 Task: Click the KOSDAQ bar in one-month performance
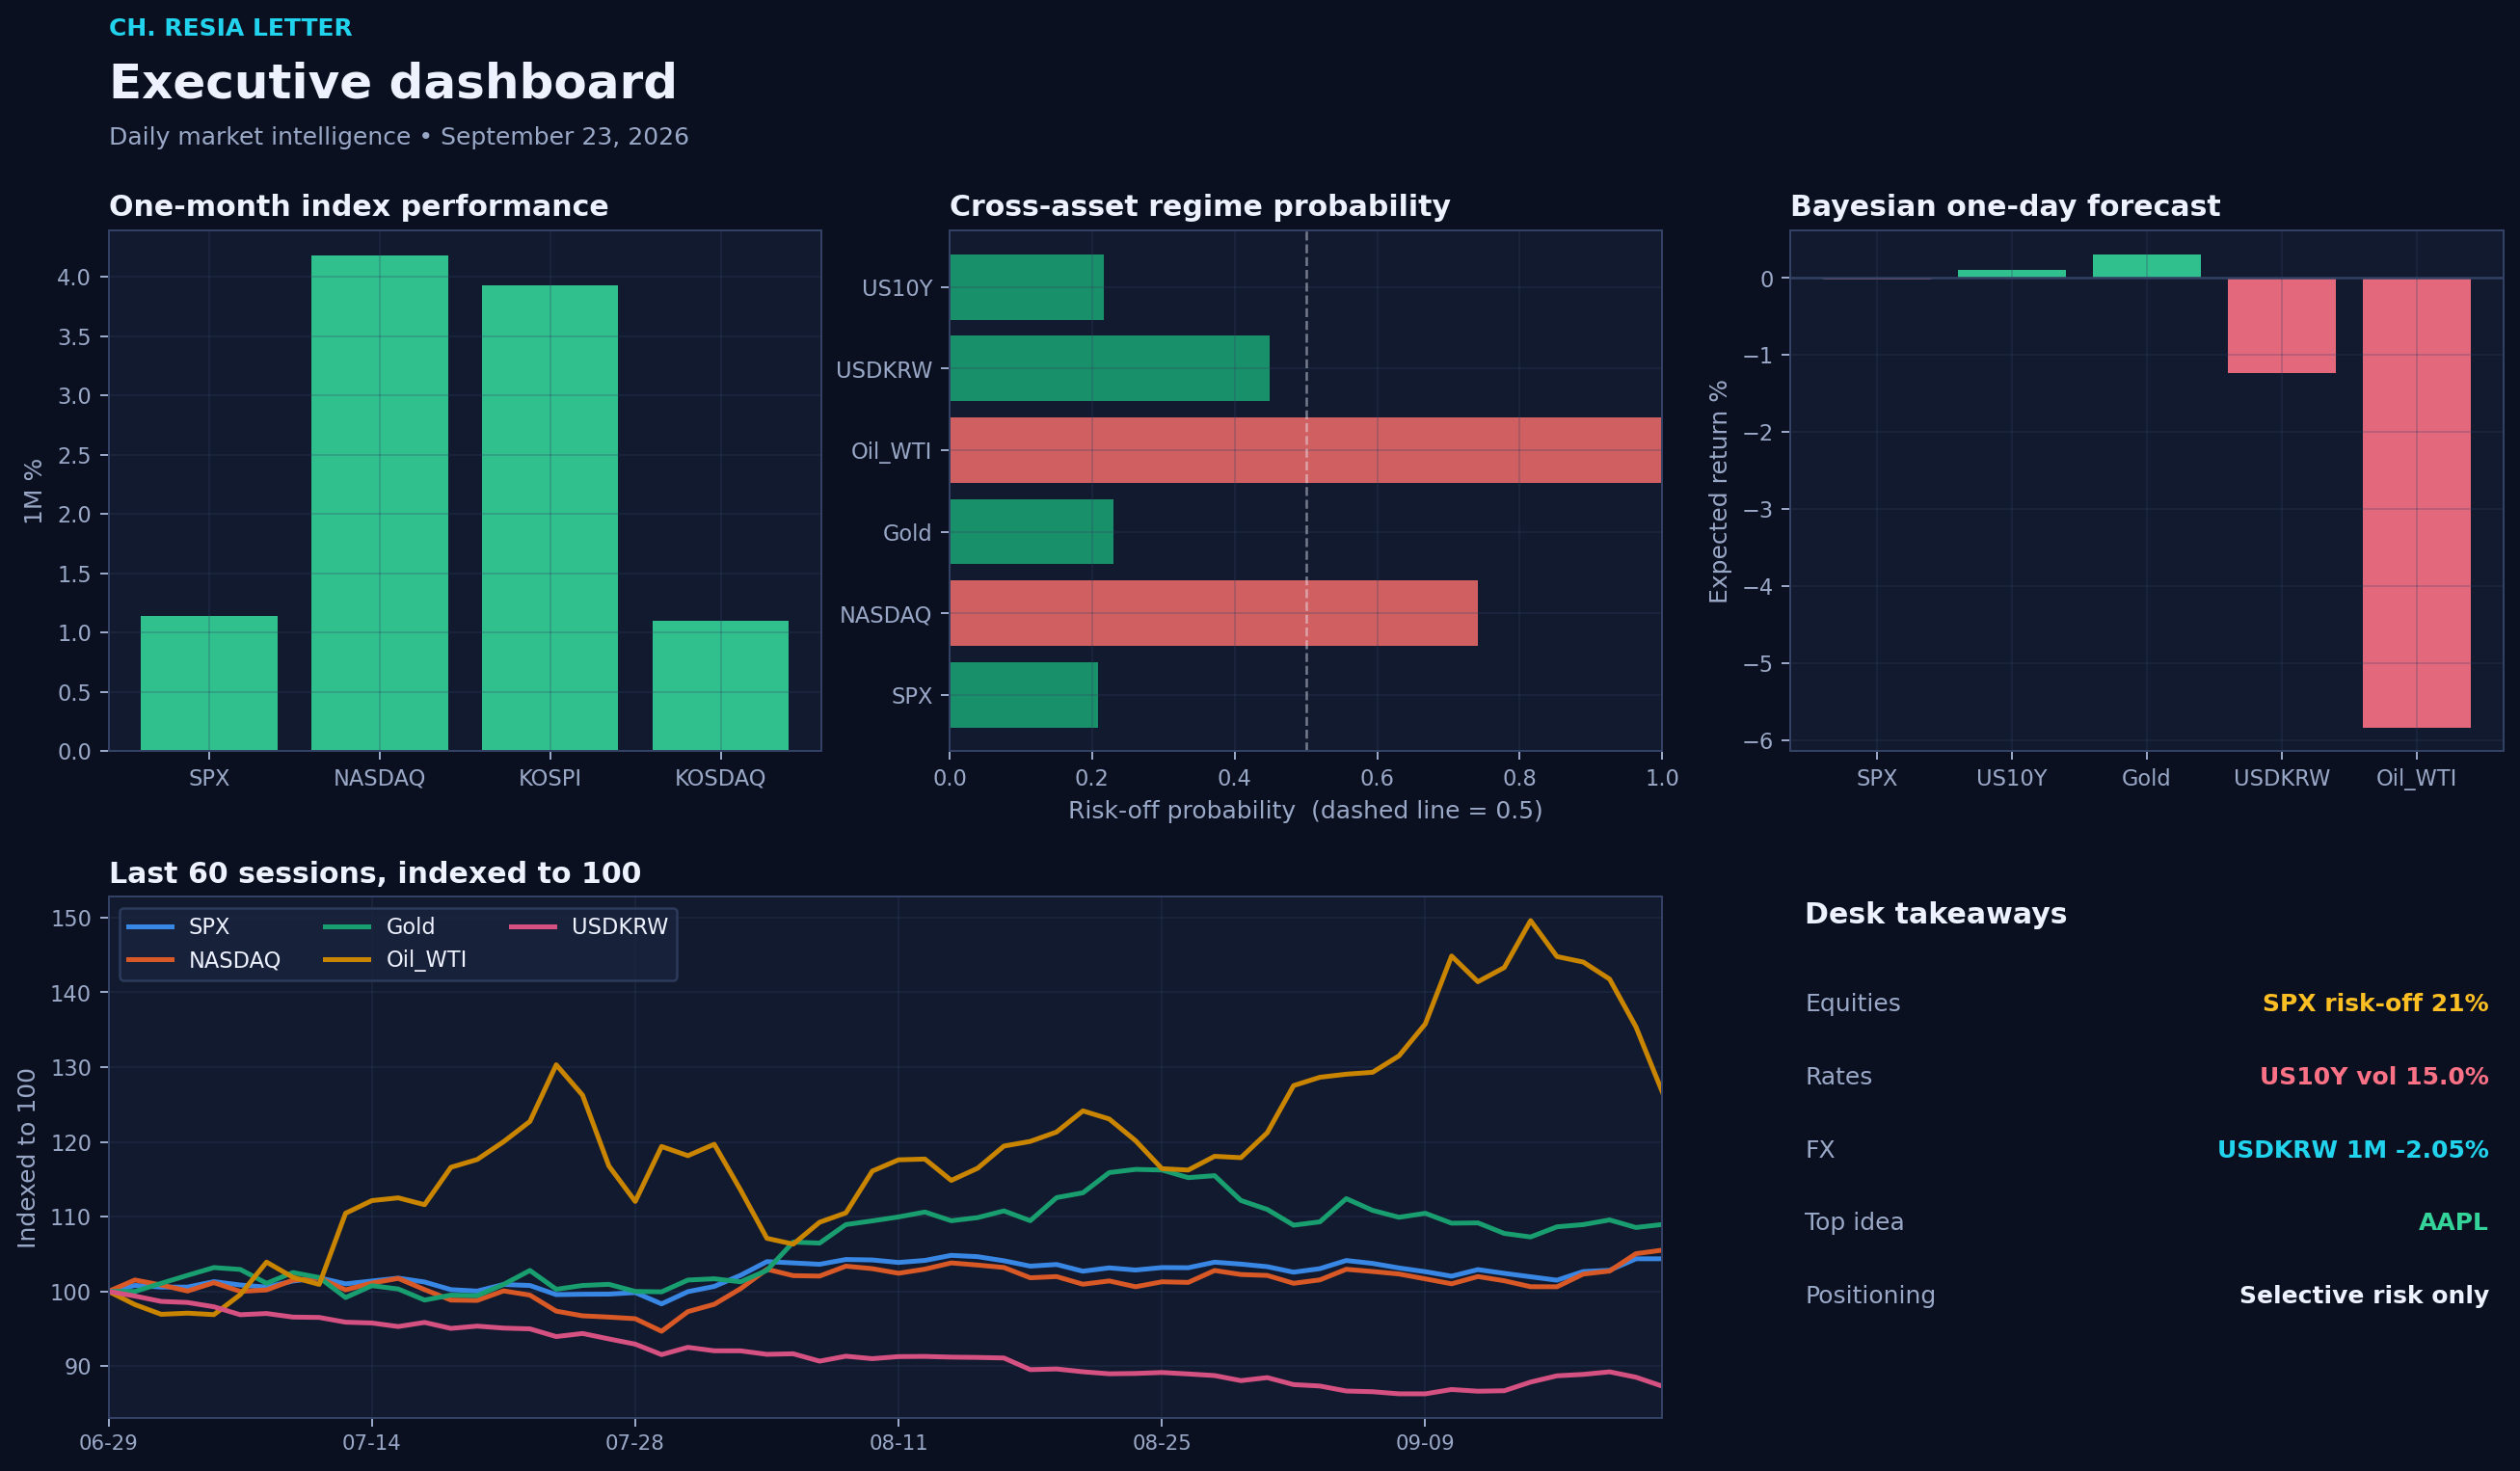point(720,686)
